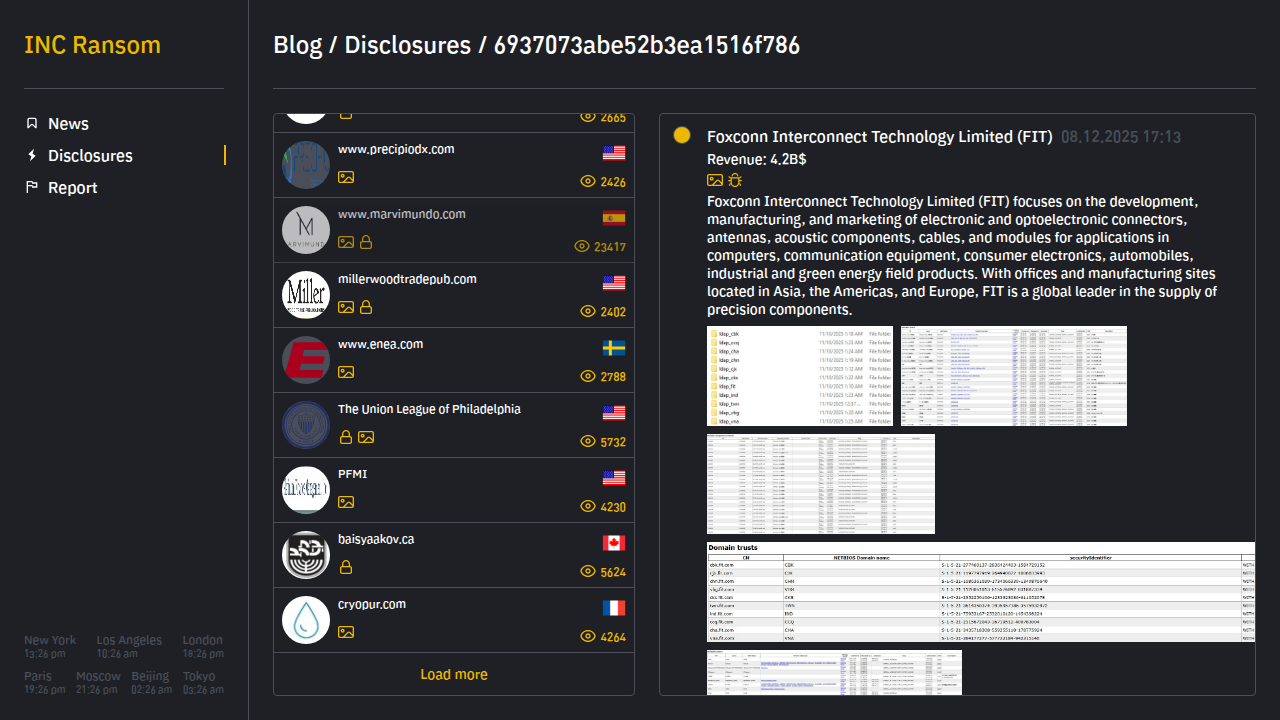The image size is (1280, 720).
Task: Open the News section in the sidebar
Action: click(68, 124)
